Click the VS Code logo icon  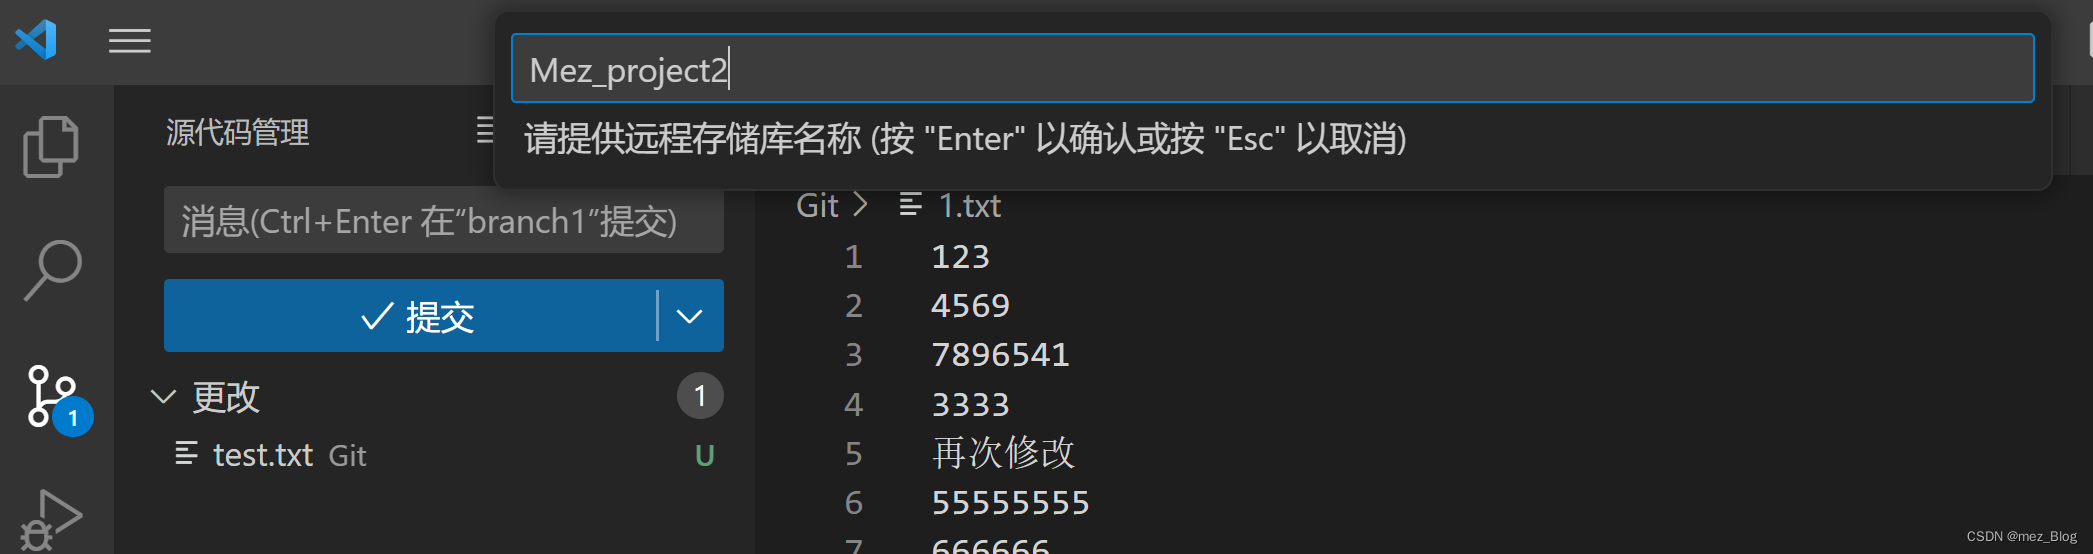36,40
